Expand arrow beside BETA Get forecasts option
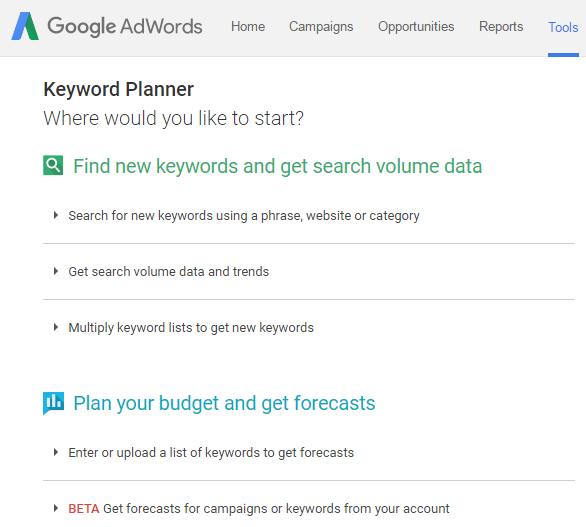586x527 pixels. click(x=56, y=508)
